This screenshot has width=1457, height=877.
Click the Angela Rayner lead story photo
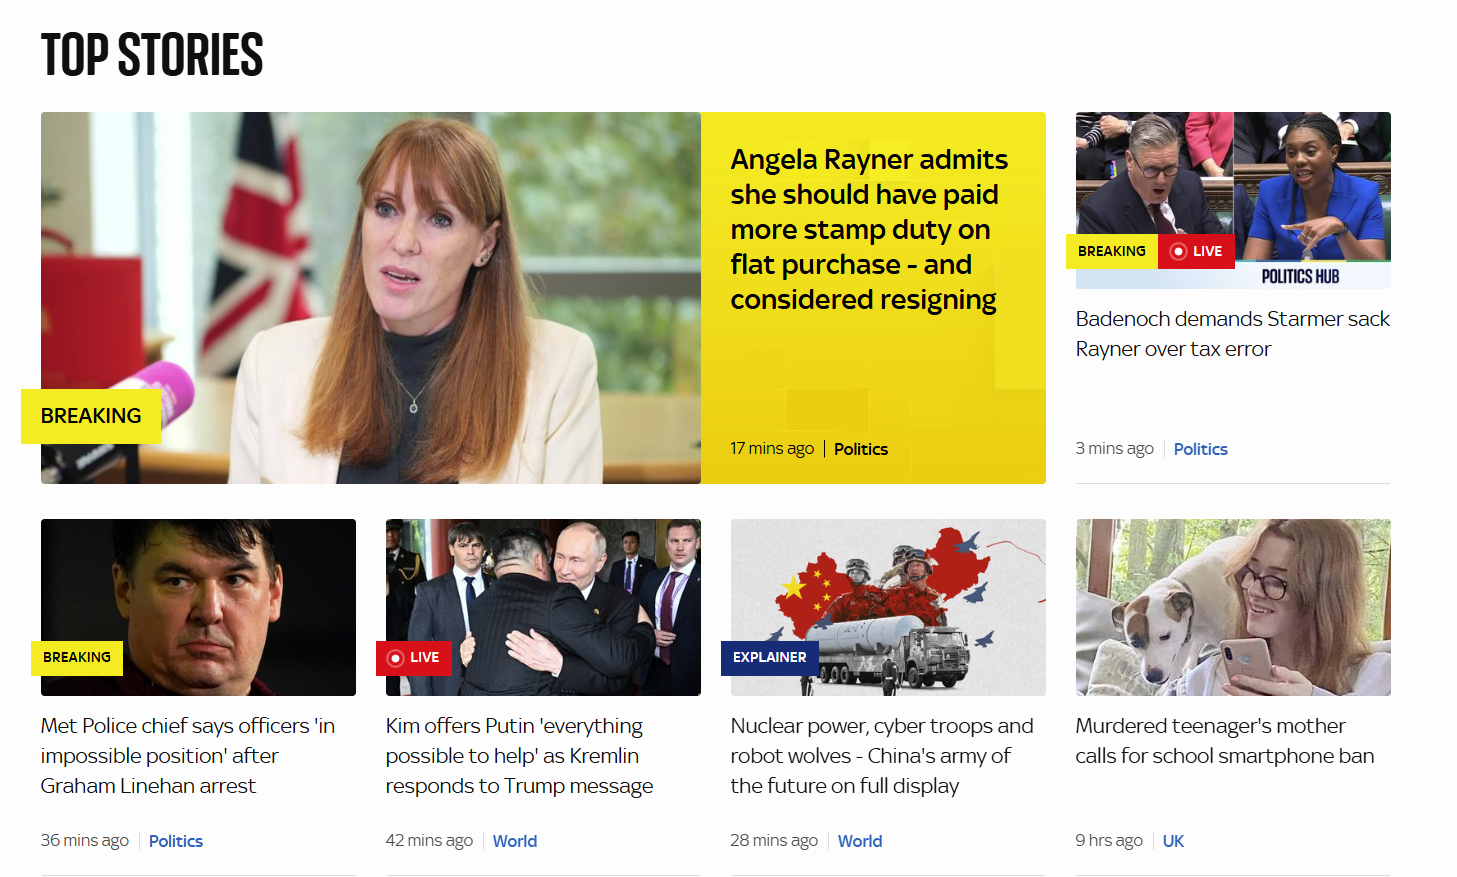pos(371,298)
